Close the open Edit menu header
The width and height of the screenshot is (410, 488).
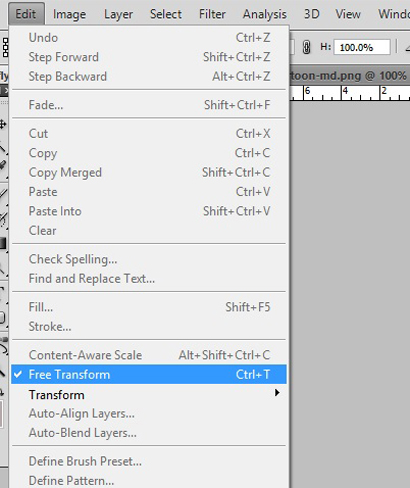click(26, 14)
